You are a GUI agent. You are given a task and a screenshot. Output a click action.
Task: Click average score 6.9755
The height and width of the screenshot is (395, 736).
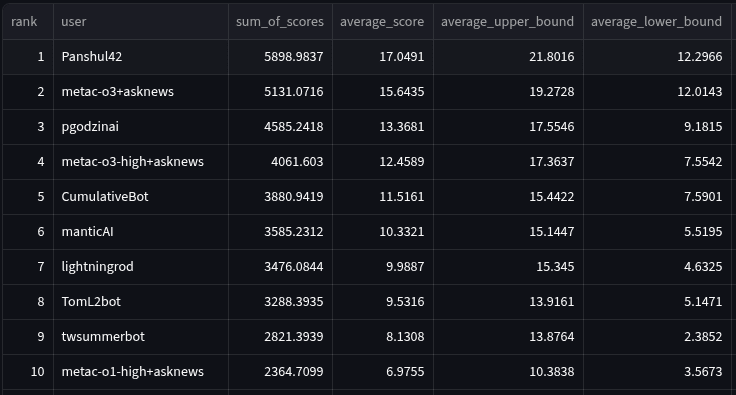383,372
